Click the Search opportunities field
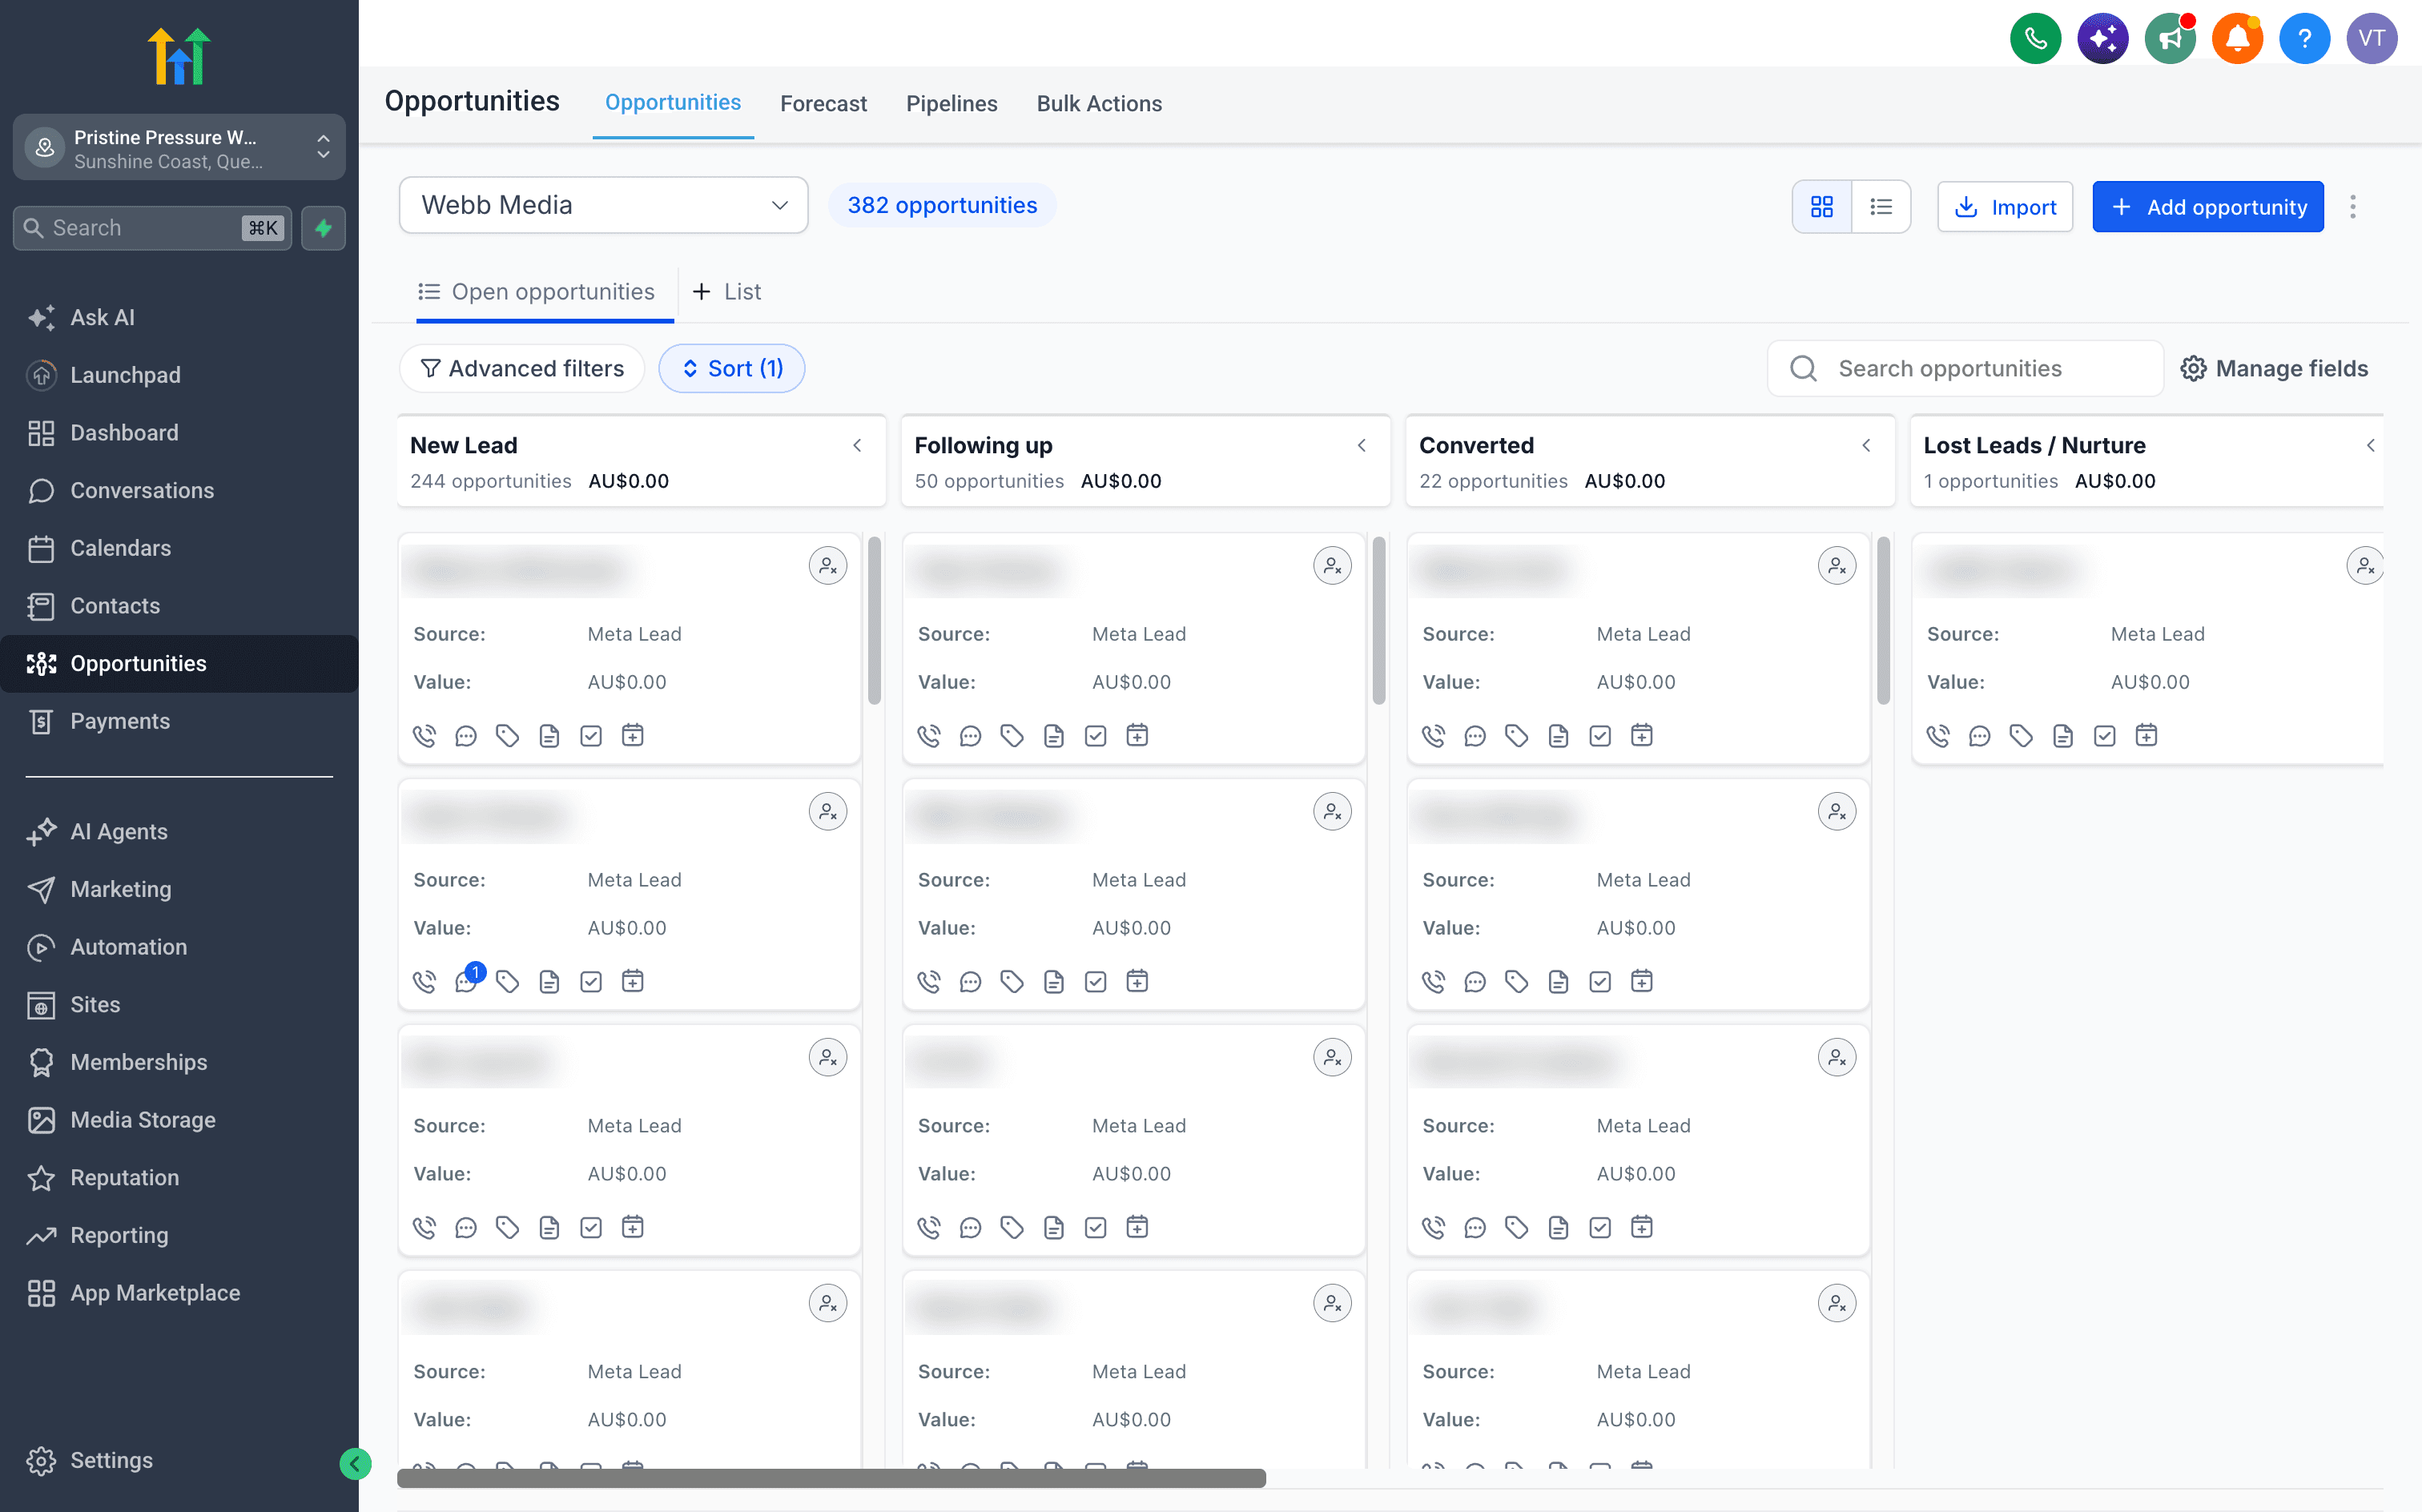 tap(1964, 368)
